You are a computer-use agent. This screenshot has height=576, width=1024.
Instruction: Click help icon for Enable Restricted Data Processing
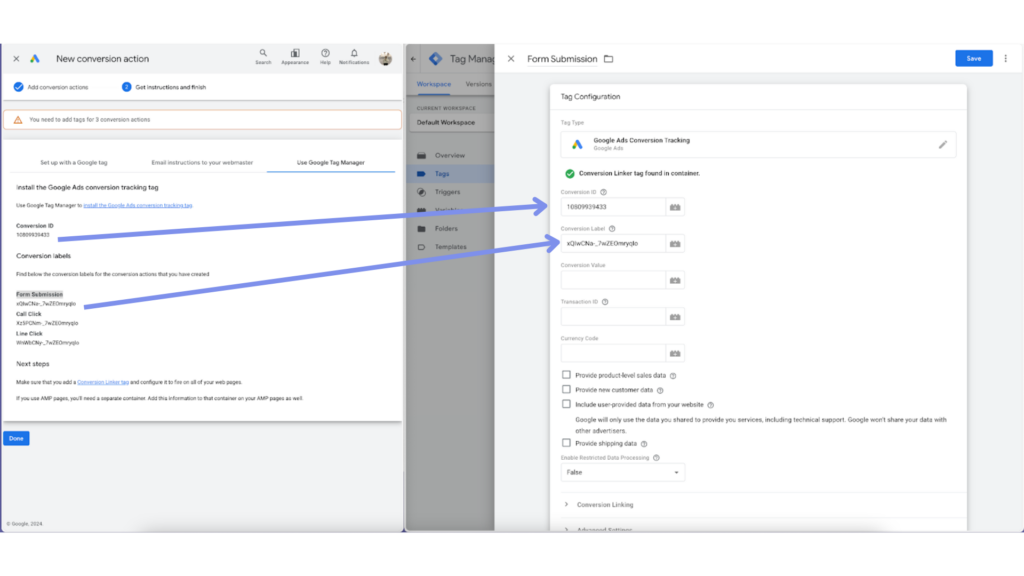(656, 458)
